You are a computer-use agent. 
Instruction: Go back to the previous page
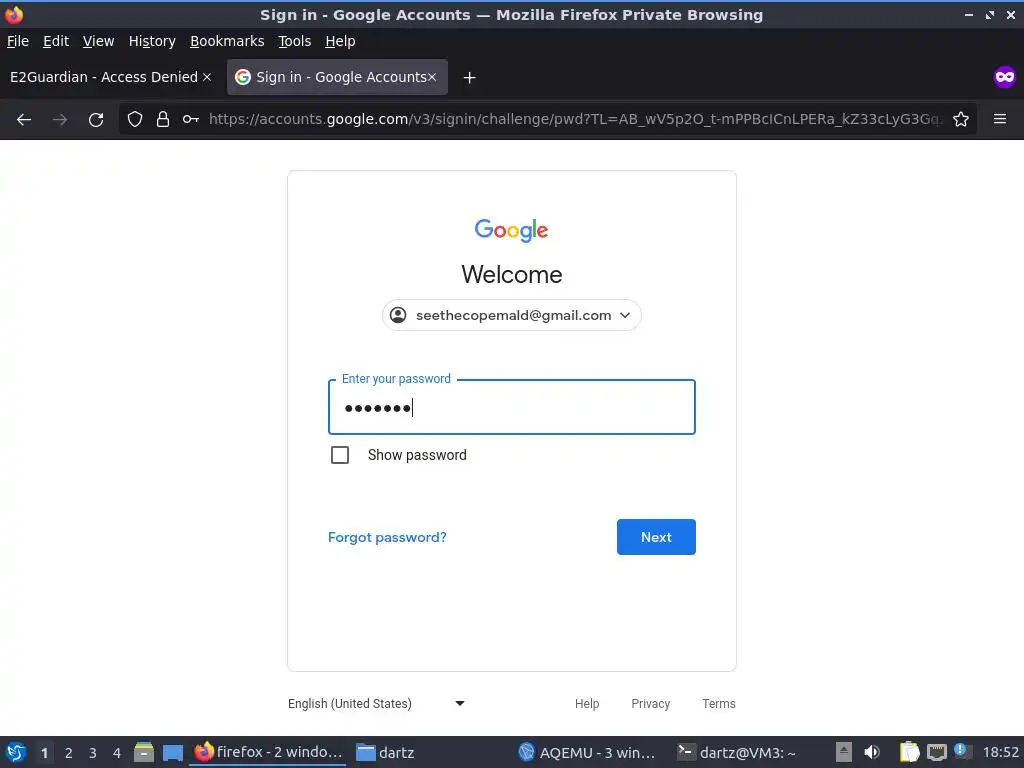[x=24, y=120]
